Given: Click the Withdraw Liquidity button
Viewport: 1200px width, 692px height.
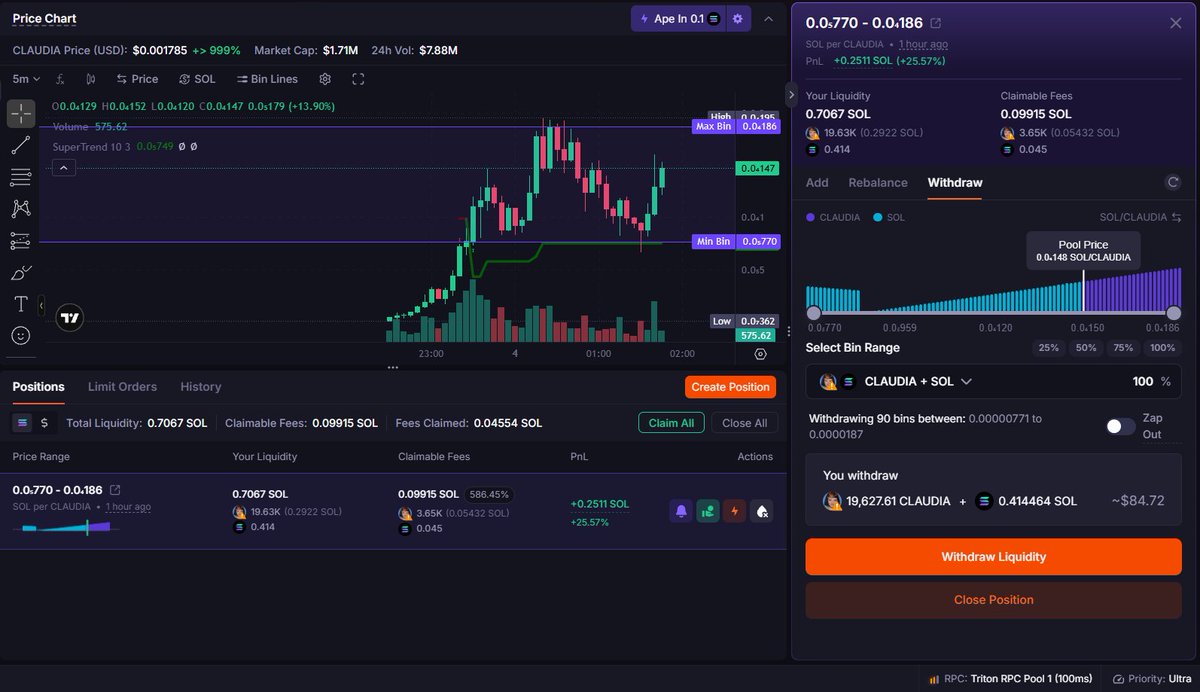Looking at the screenshot, I should (x=993, y=557).
